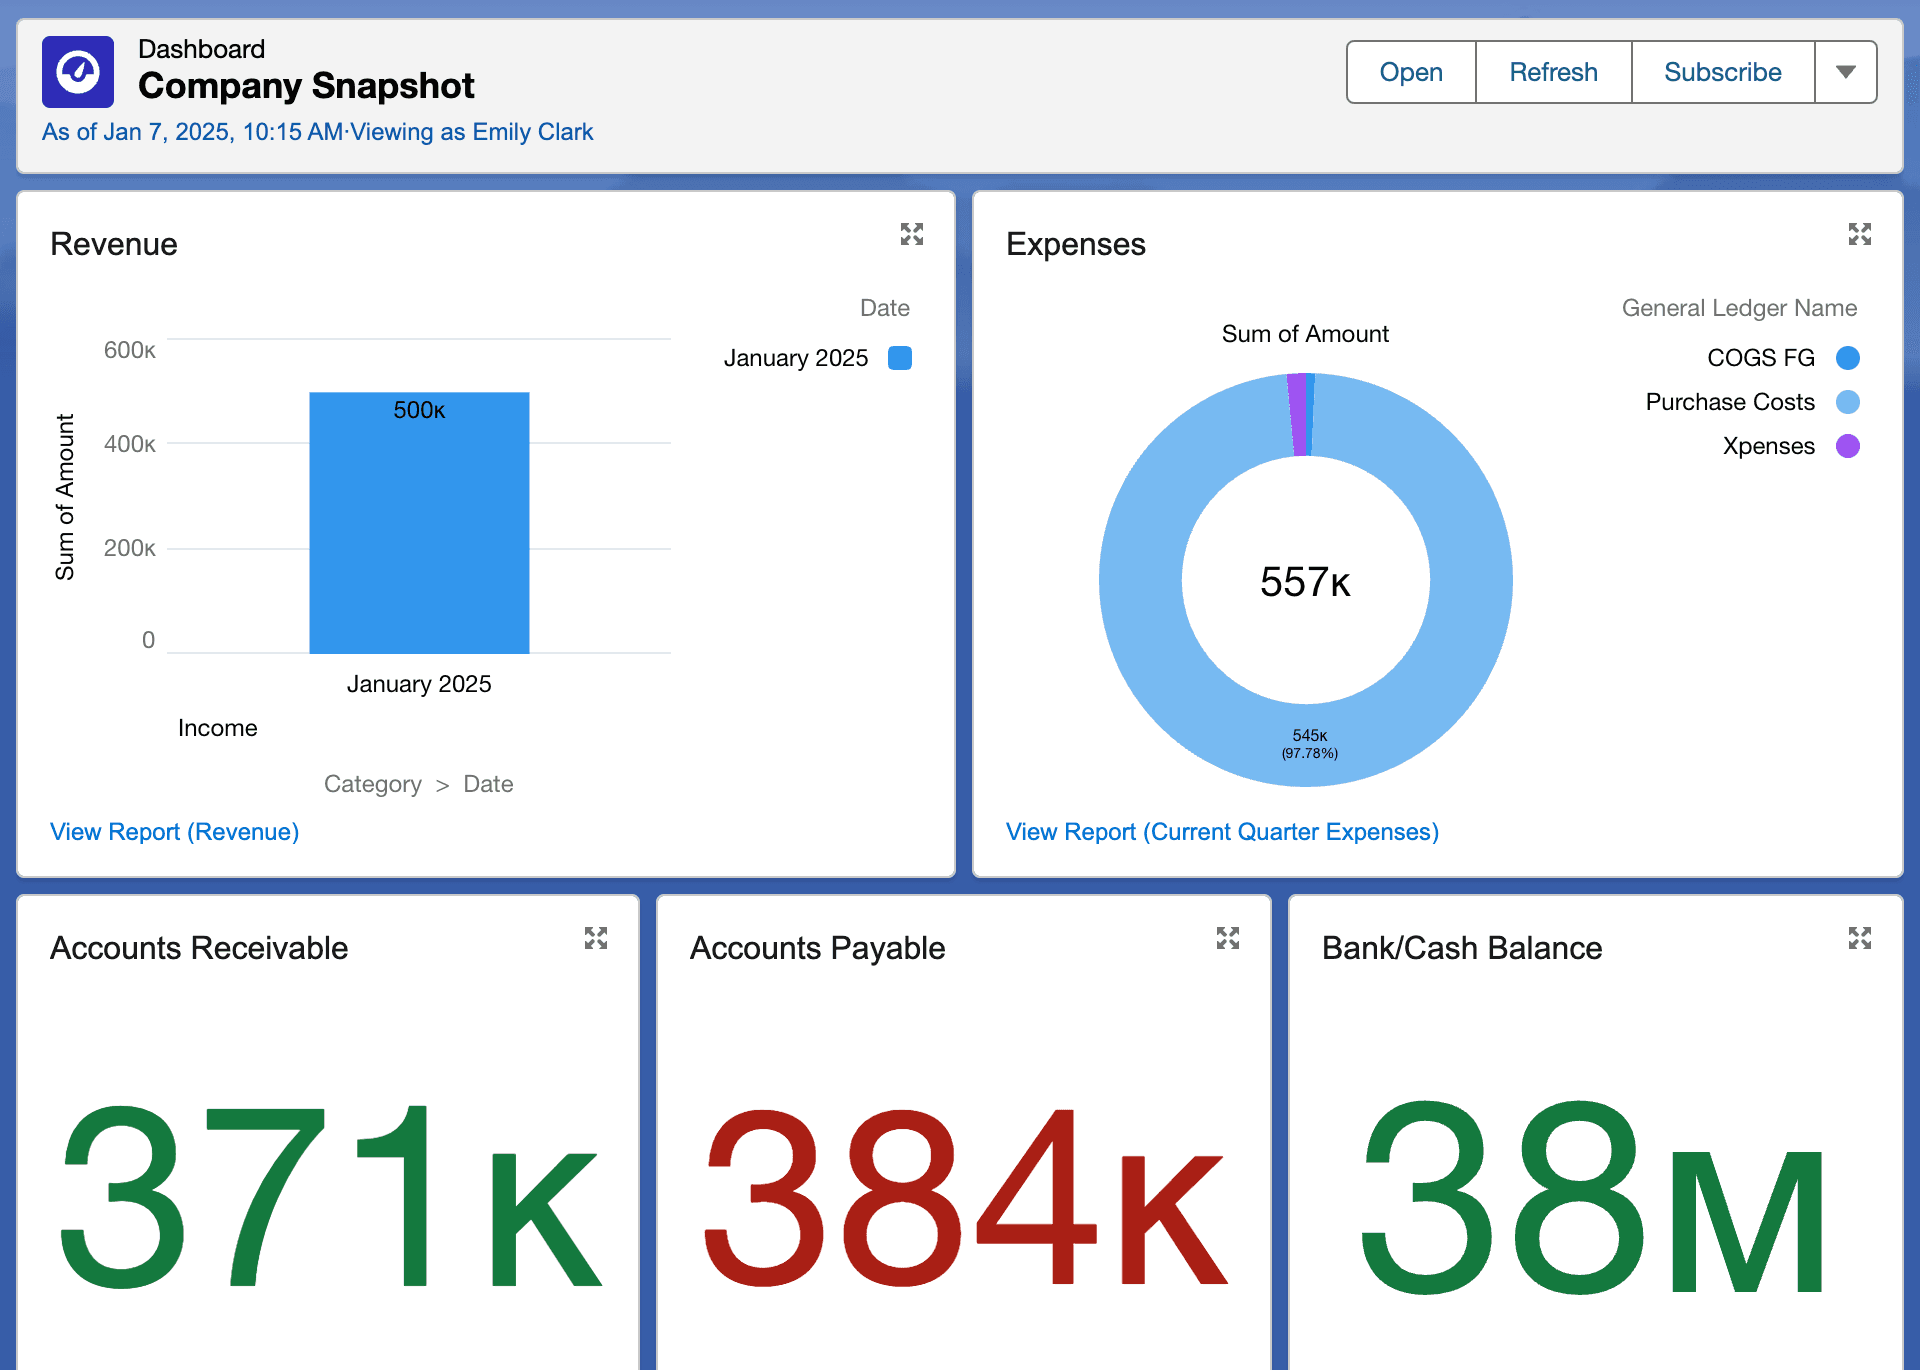
Task: Click the Xpenses legend label
Action: [x=1768, y=446]
